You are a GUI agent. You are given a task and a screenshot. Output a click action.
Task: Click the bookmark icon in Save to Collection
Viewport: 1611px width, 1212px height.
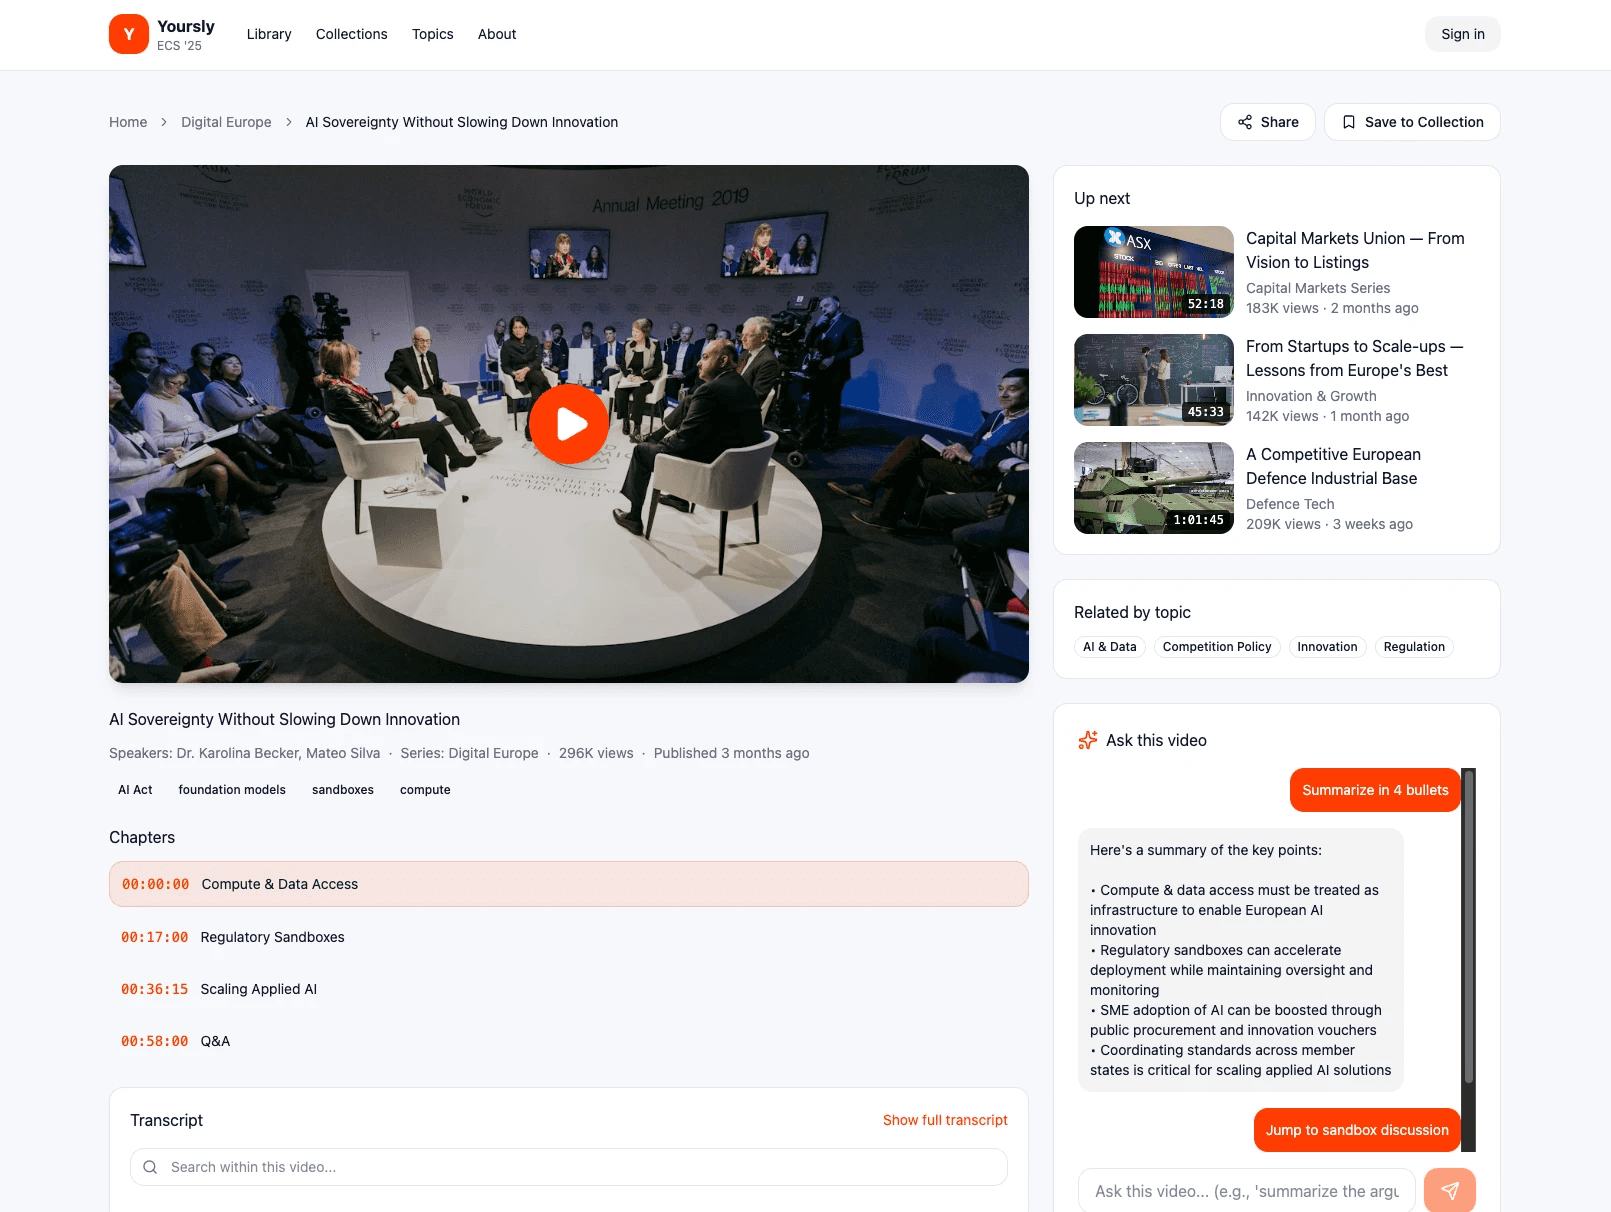tap(1349, 122)
